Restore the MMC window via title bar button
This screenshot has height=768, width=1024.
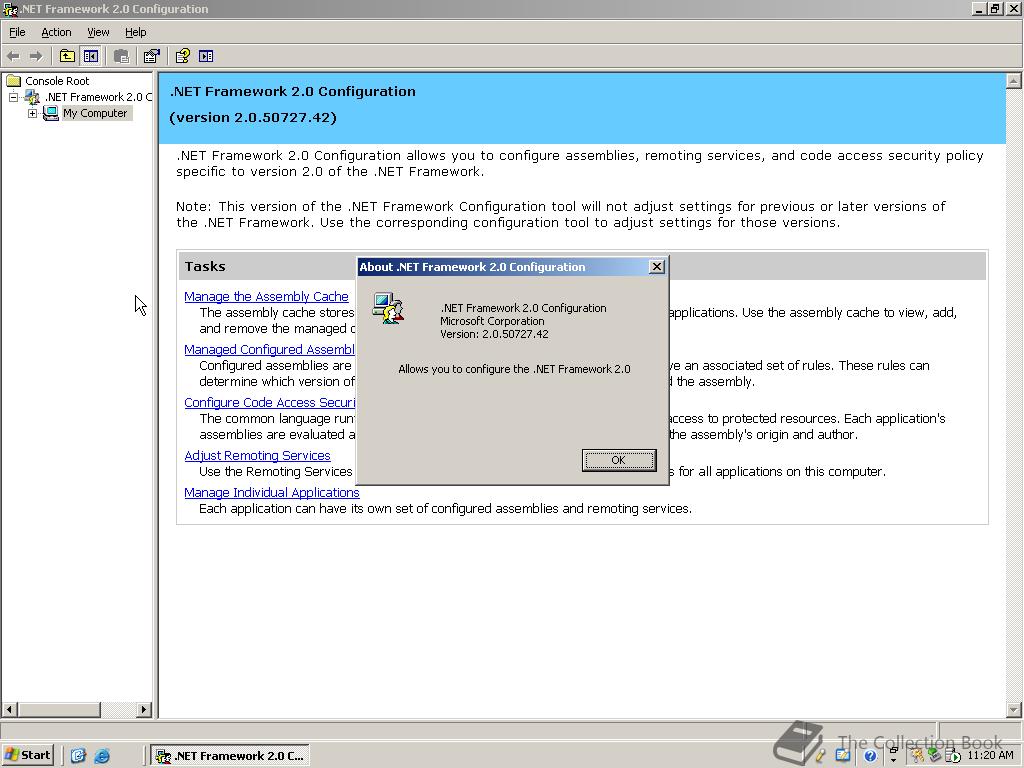coord(995,8)
